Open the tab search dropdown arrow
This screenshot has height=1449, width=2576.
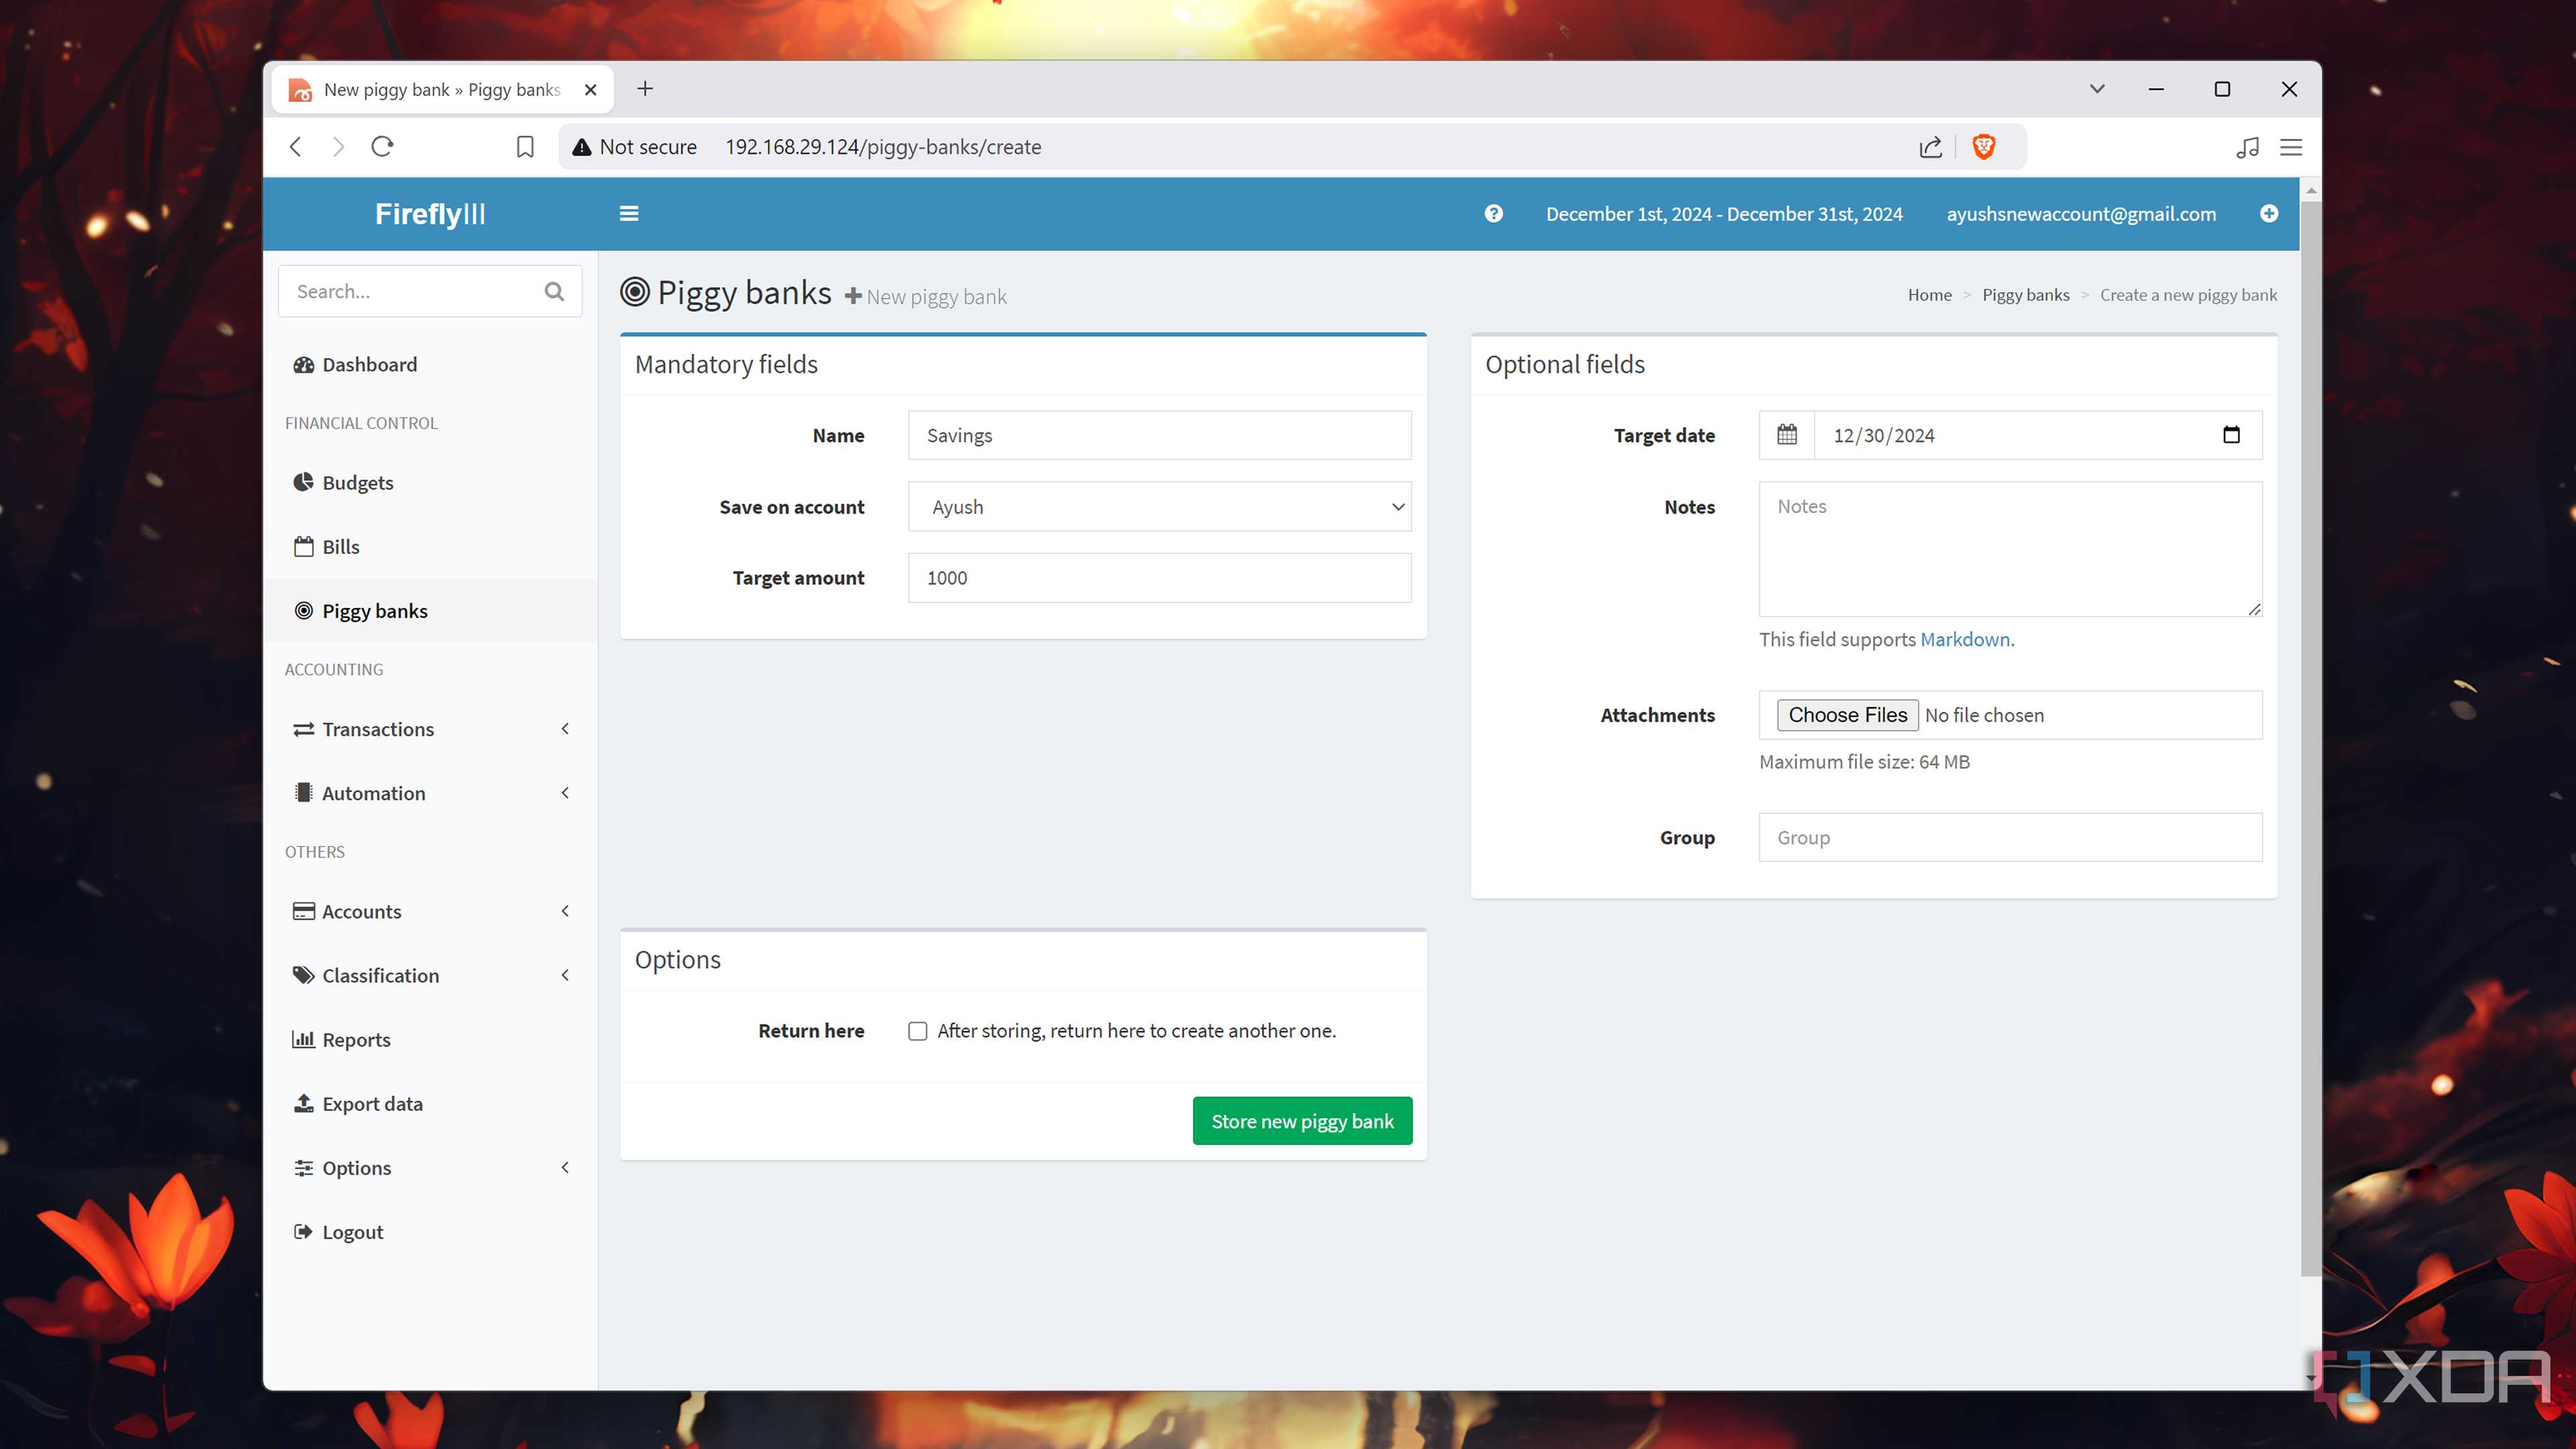pyautogui.click(x=2097, y=89)
